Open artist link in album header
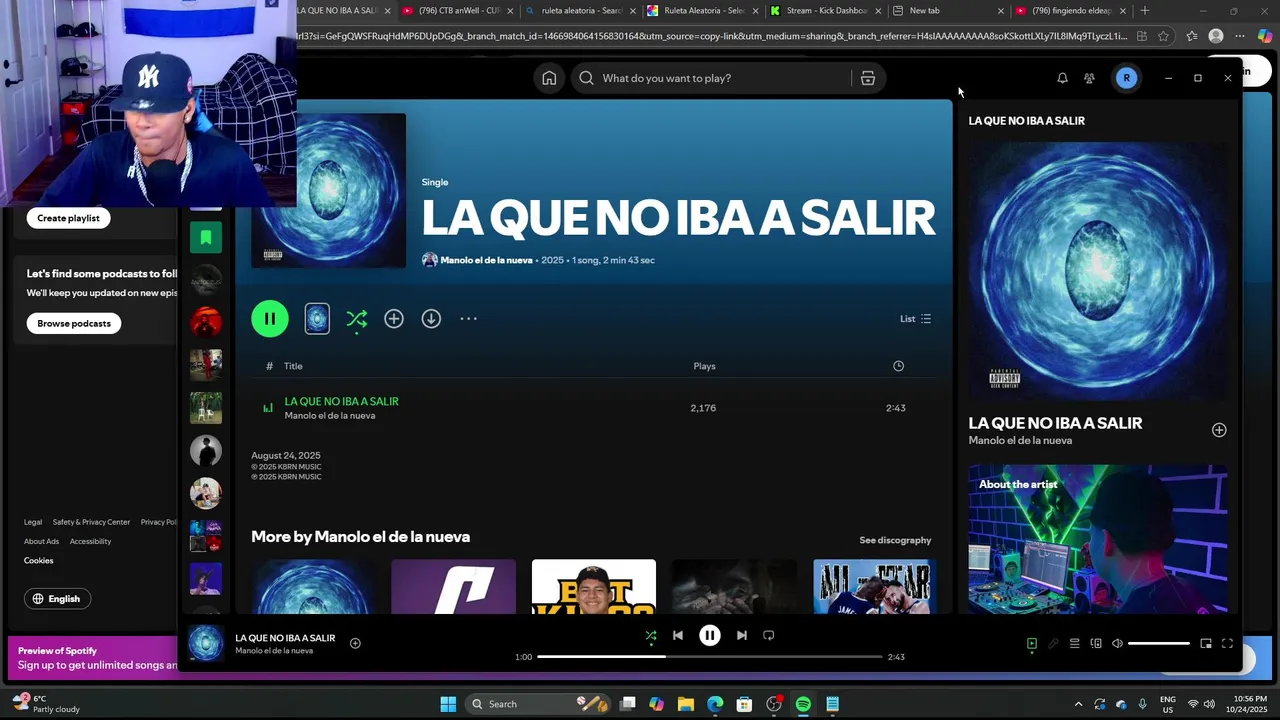 tap(486, 260)
